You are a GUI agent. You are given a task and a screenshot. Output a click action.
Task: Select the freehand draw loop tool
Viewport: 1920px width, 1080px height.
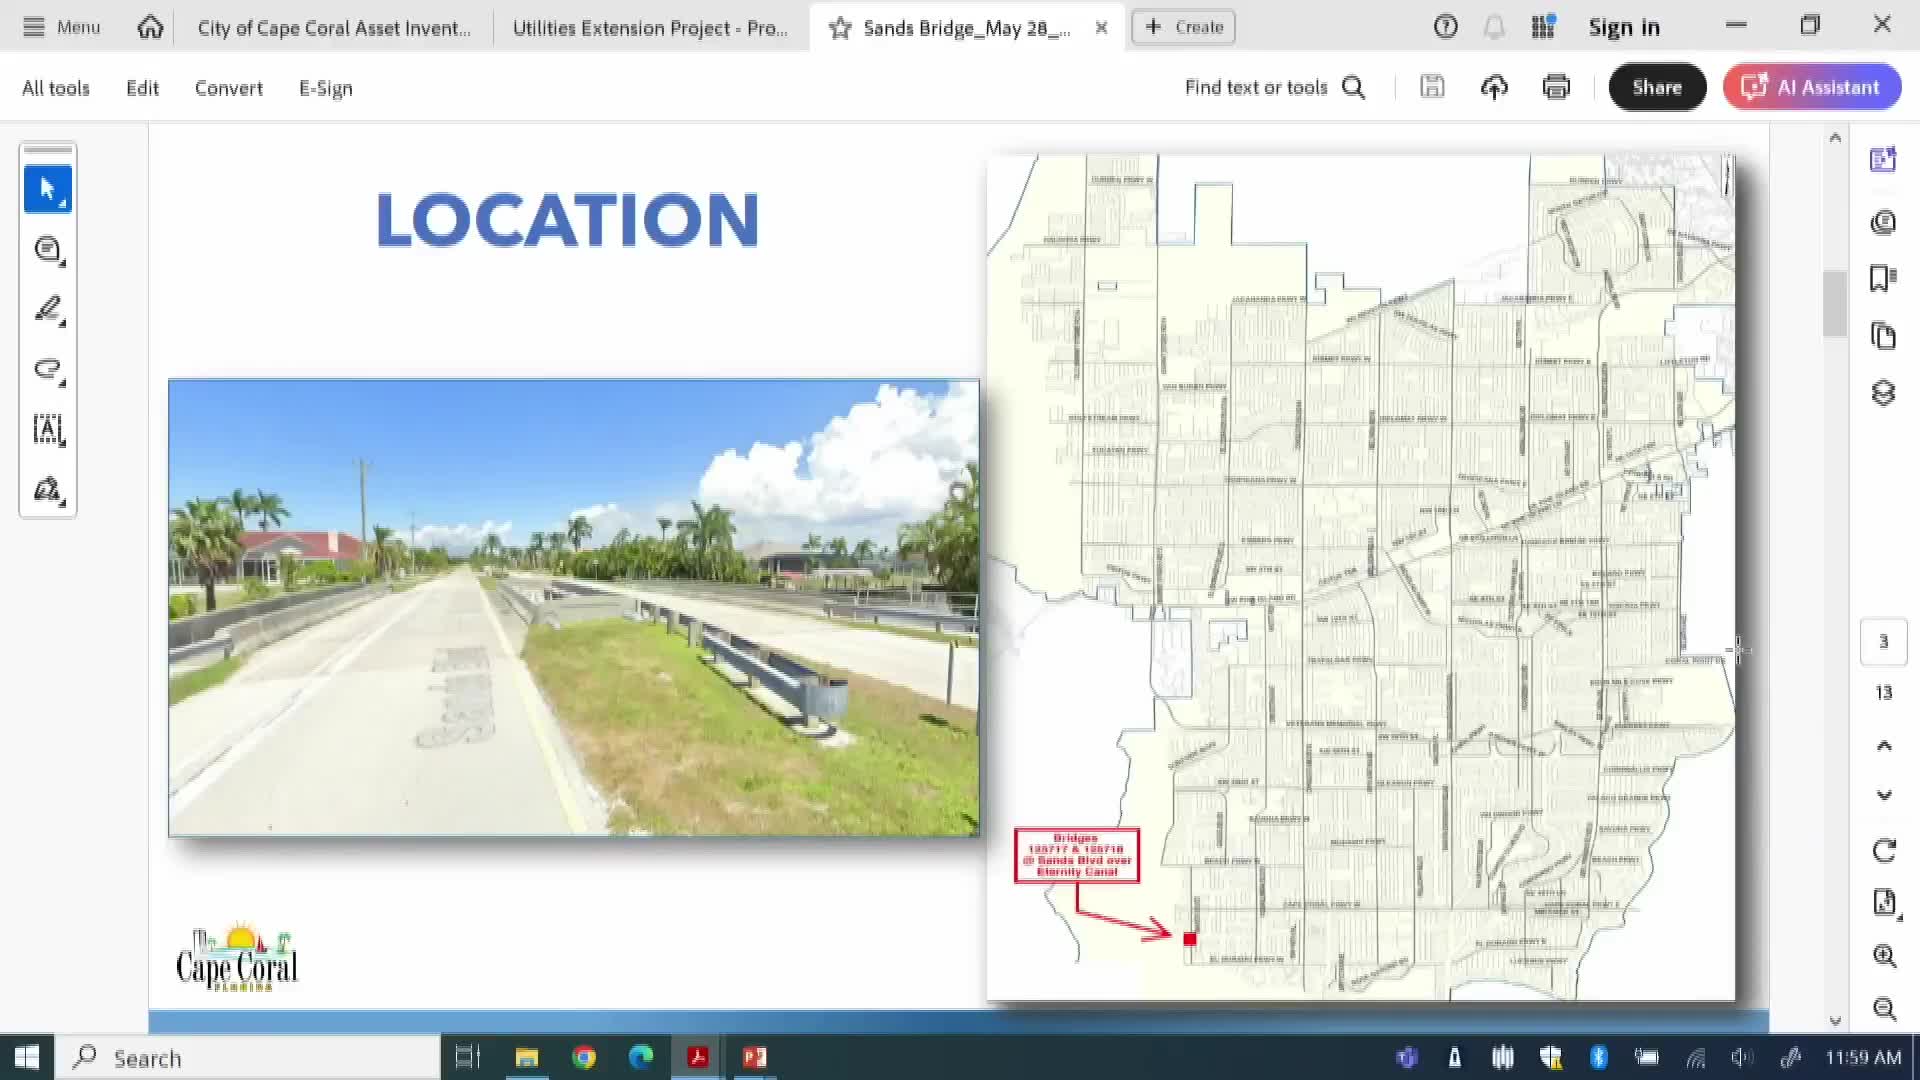coord(47,370)
